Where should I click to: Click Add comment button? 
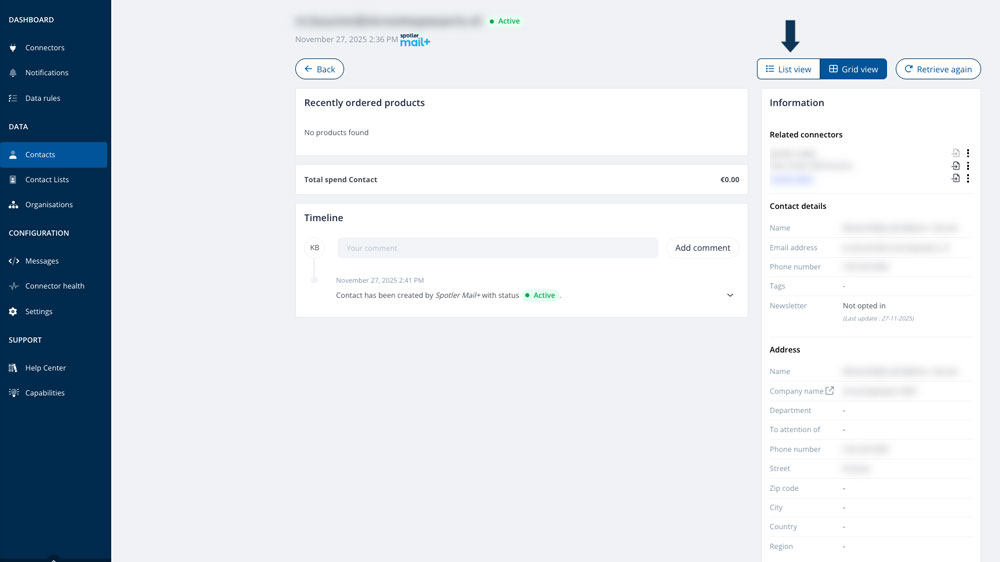pyautogui.click(x=703, y=248)
